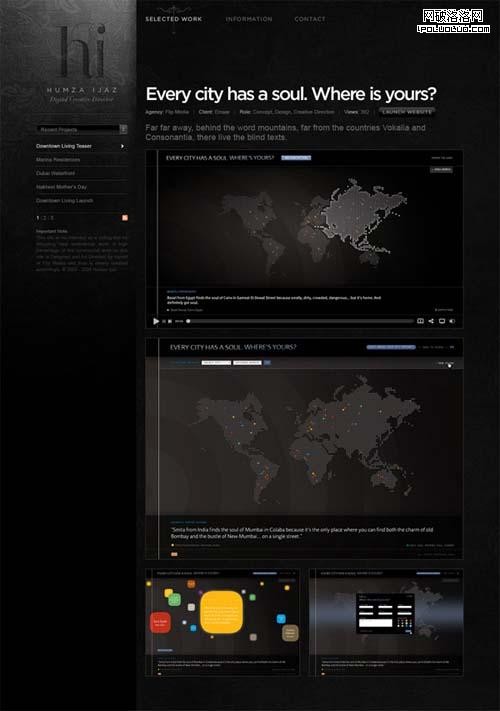Click the captions icon left of share
Viewport: 500px width, 711px height.
420,321
